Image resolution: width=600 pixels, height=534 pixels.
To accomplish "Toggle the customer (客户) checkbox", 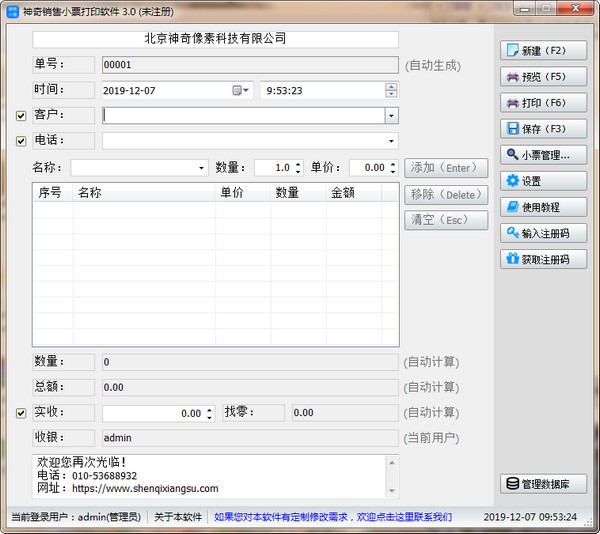I will [21, 115].
